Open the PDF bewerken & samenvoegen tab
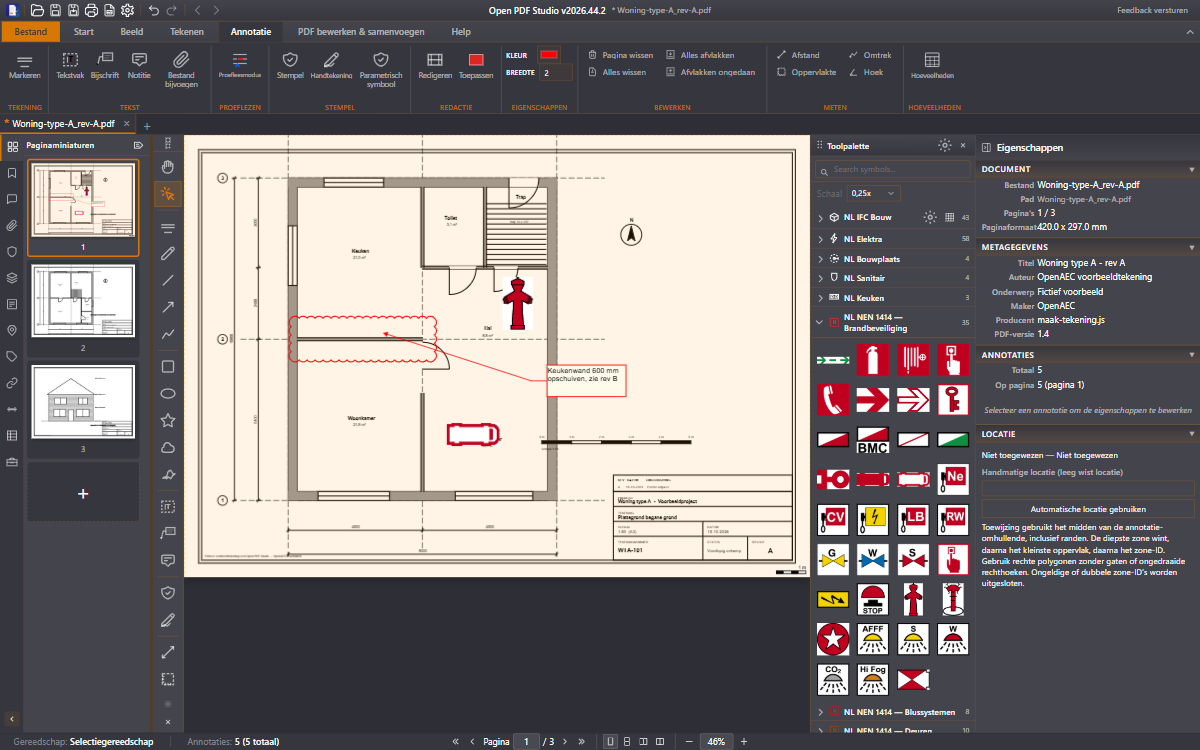The image size is (1200, 750). [x=359, y=32]
